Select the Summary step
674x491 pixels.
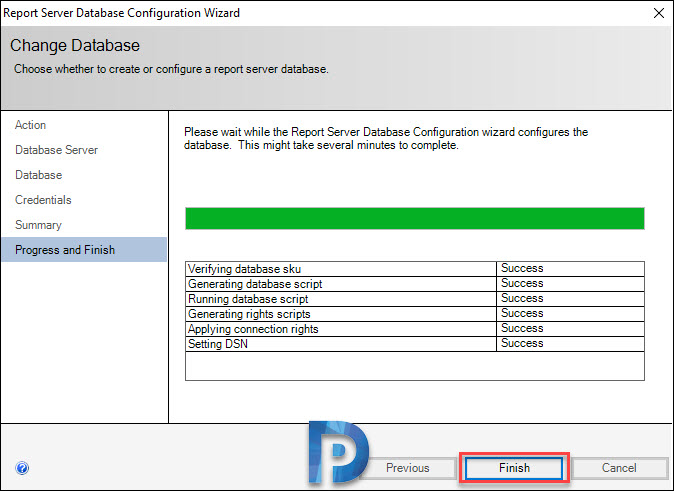[x=38, y=224]
